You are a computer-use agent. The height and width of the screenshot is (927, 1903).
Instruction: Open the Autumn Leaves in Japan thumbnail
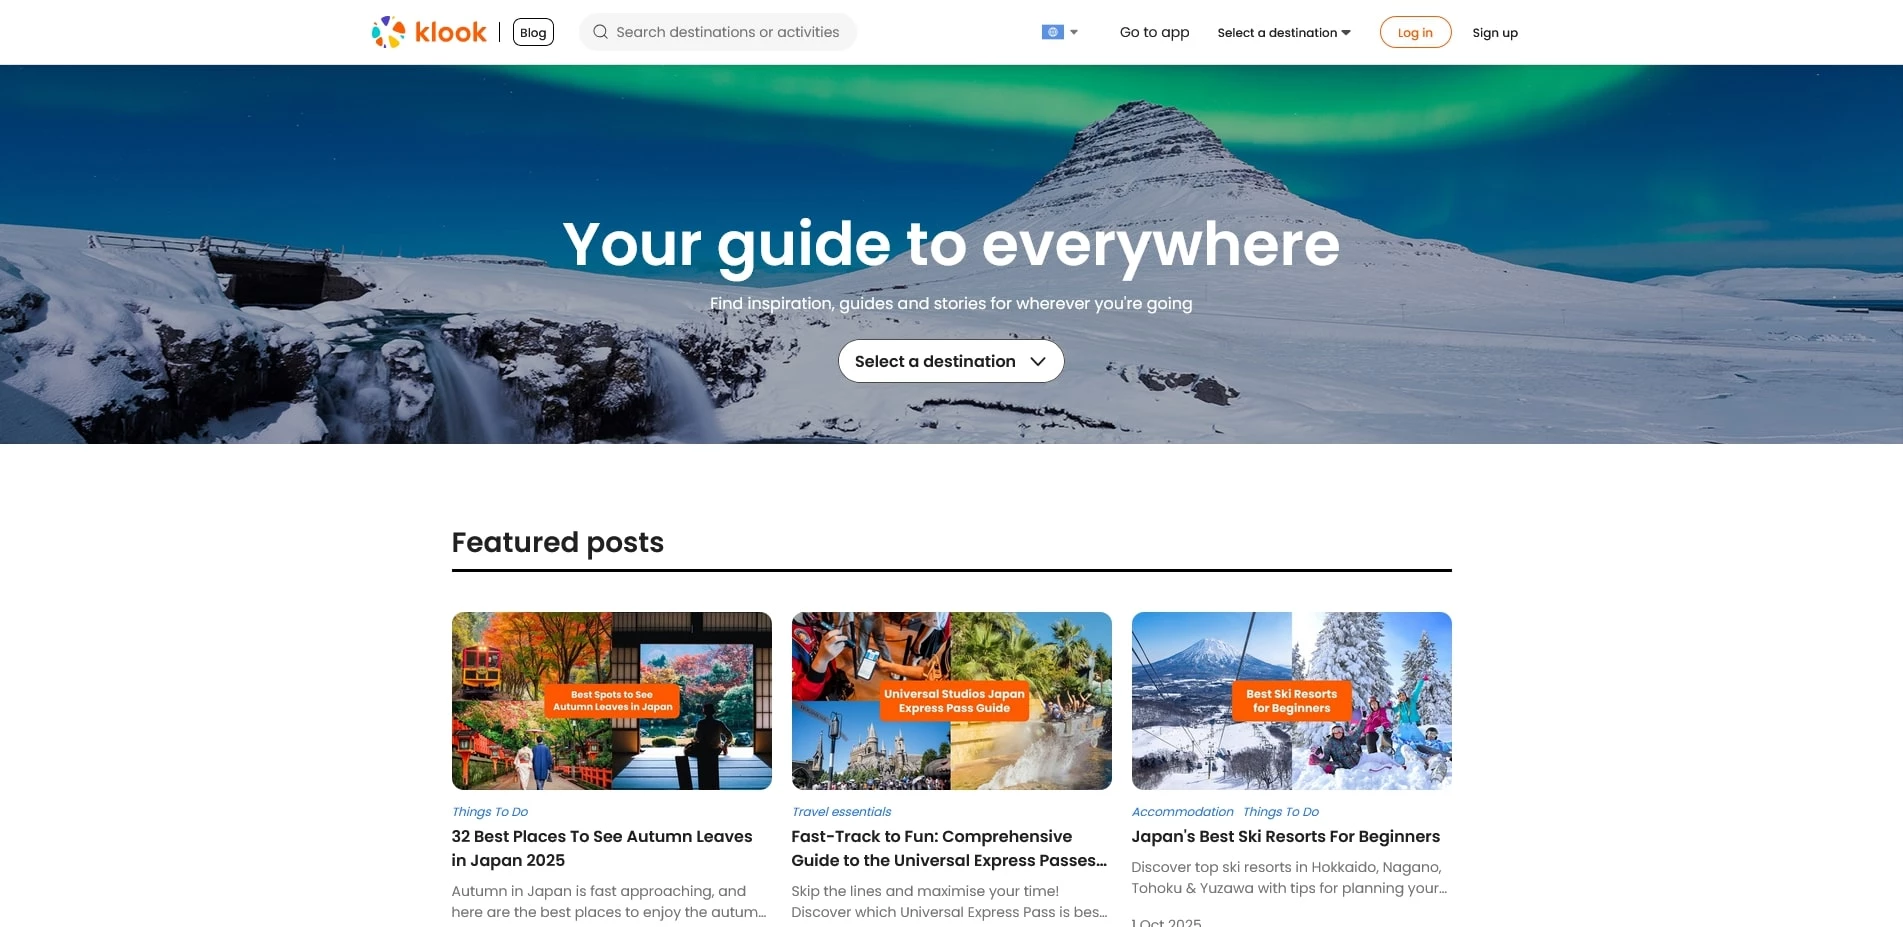coord(612,701)
